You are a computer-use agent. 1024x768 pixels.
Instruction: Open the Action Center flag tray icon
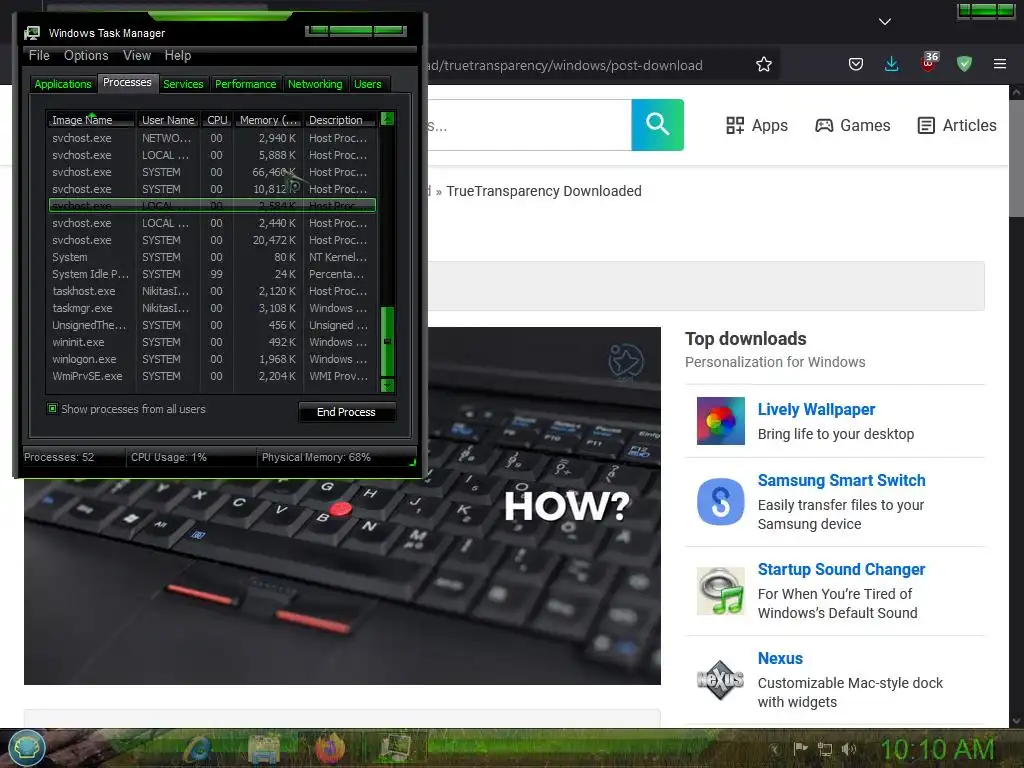(x=801, y=749)
